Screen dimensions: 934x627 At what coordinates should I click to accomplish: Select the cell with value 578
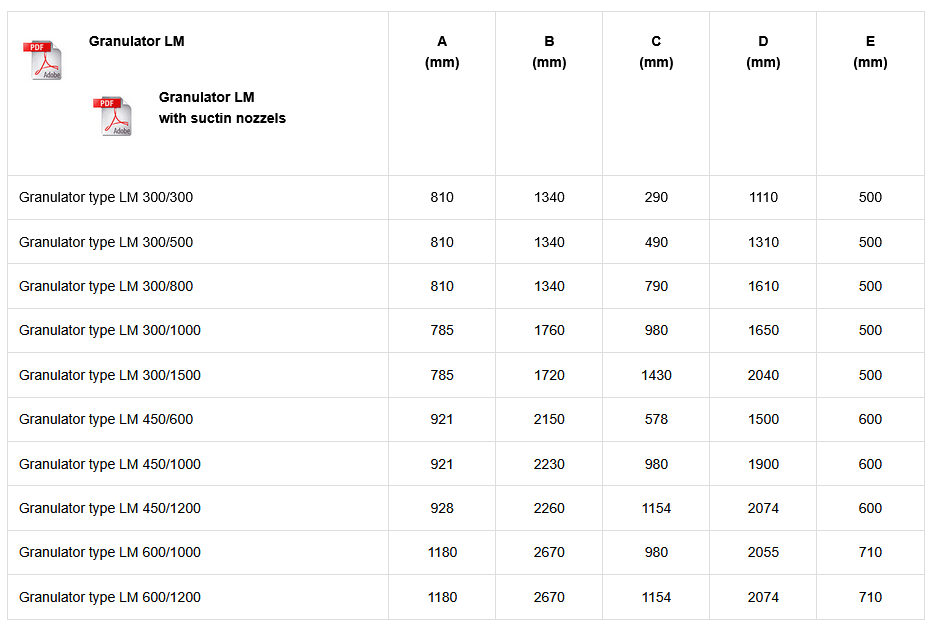[x=656, y=419]
